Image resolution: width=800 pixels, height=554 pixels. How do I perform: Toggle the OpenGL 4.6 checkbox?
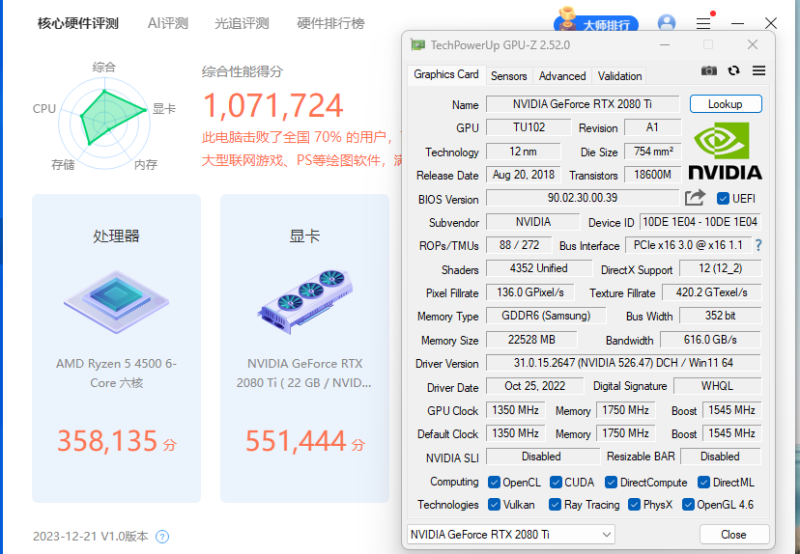(688, 505)
